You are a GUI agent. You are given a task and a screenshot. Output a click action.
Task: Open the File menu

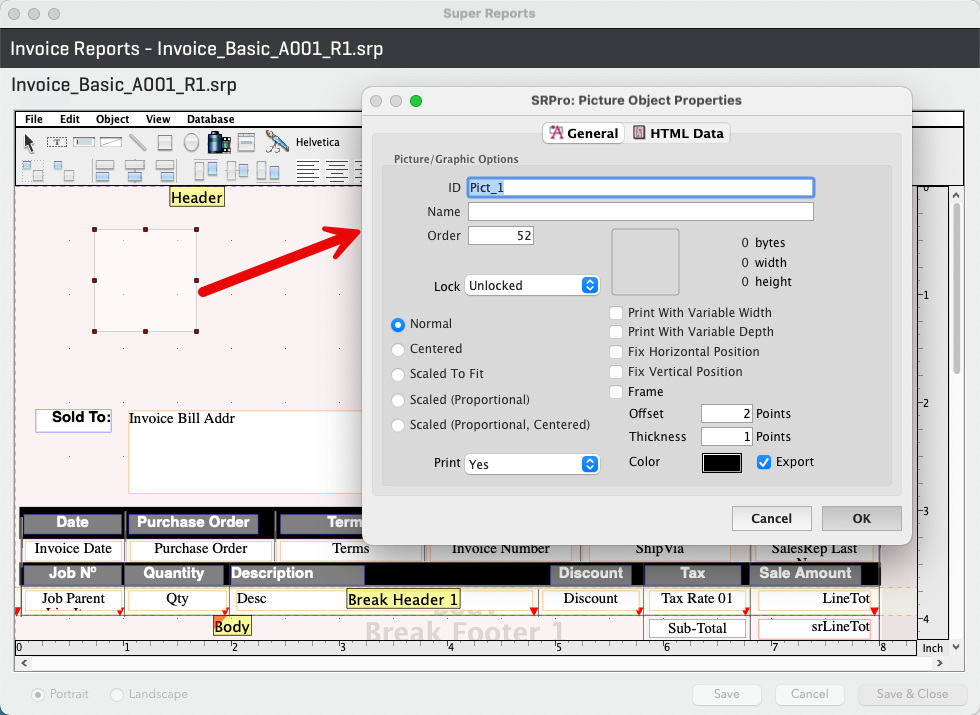pyautogui.click(x=34, y=119)
